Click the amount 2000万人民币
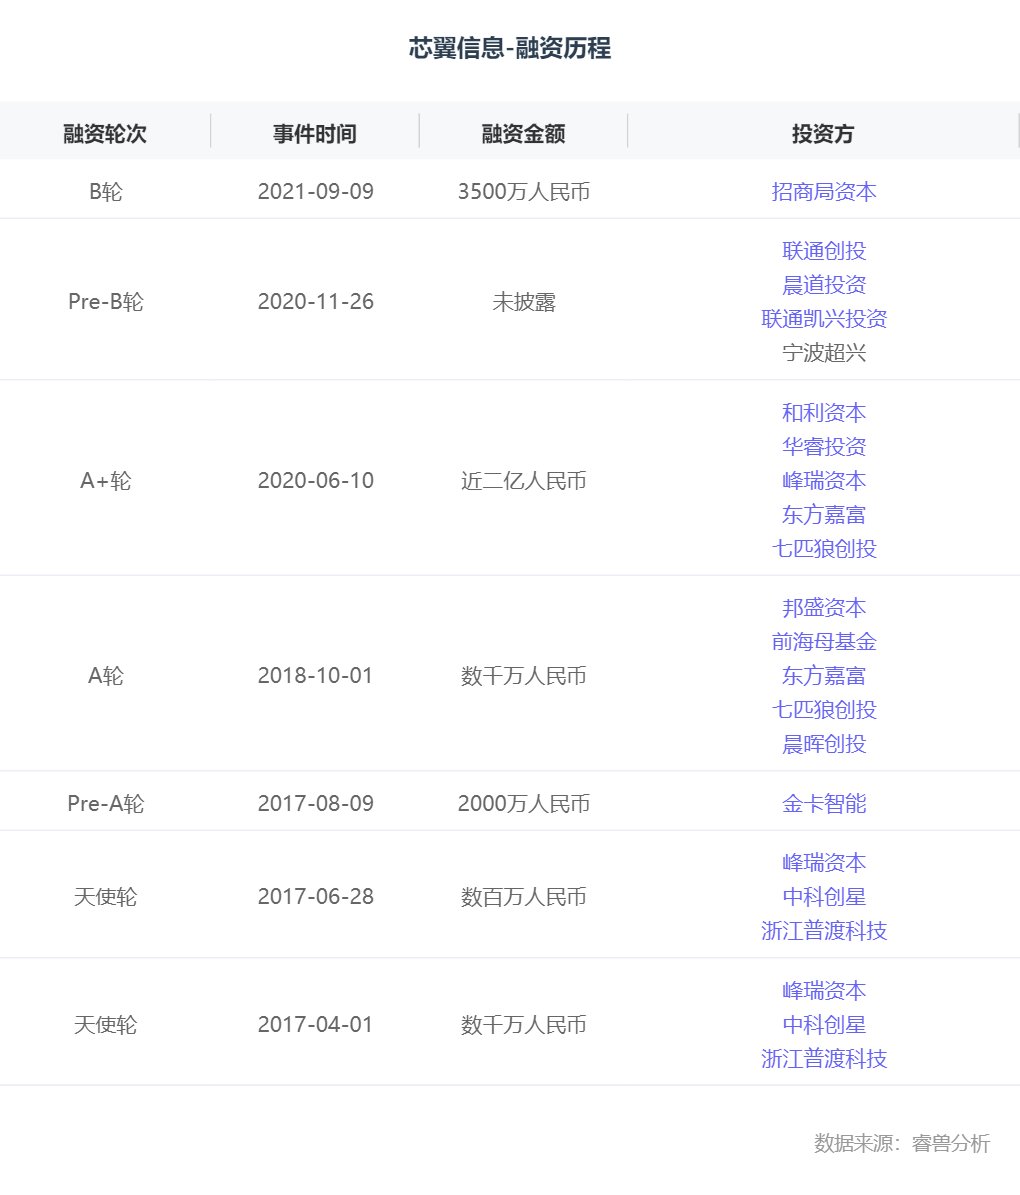 (x=524, y=803)
